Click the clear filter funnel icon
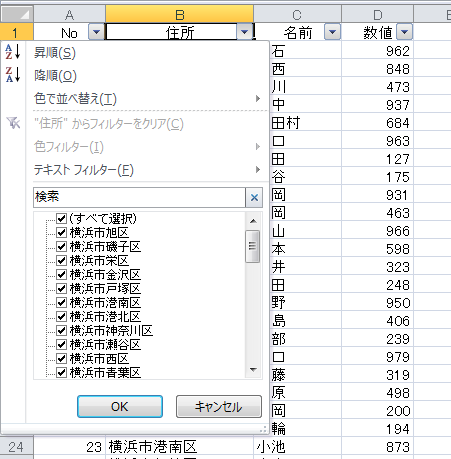The width and height of the screenshot is (451, 459). 13,123
